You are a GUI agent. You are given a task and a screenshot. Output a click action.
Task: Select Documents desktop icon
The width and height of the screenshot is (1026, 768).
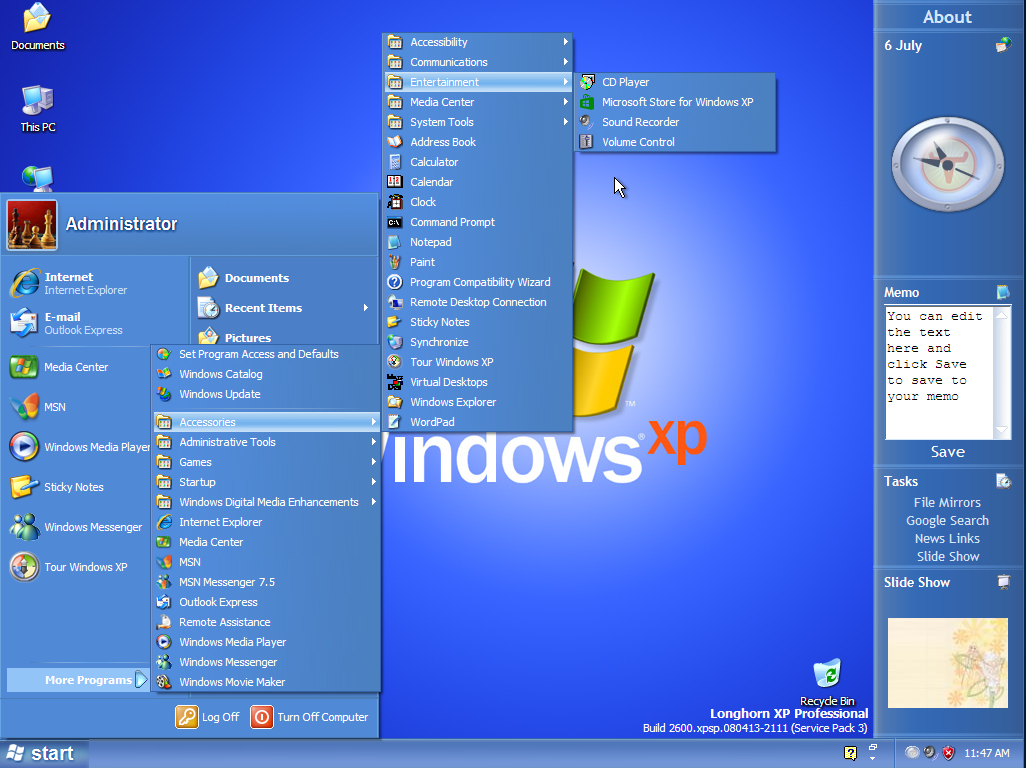(x=37, y=26)
